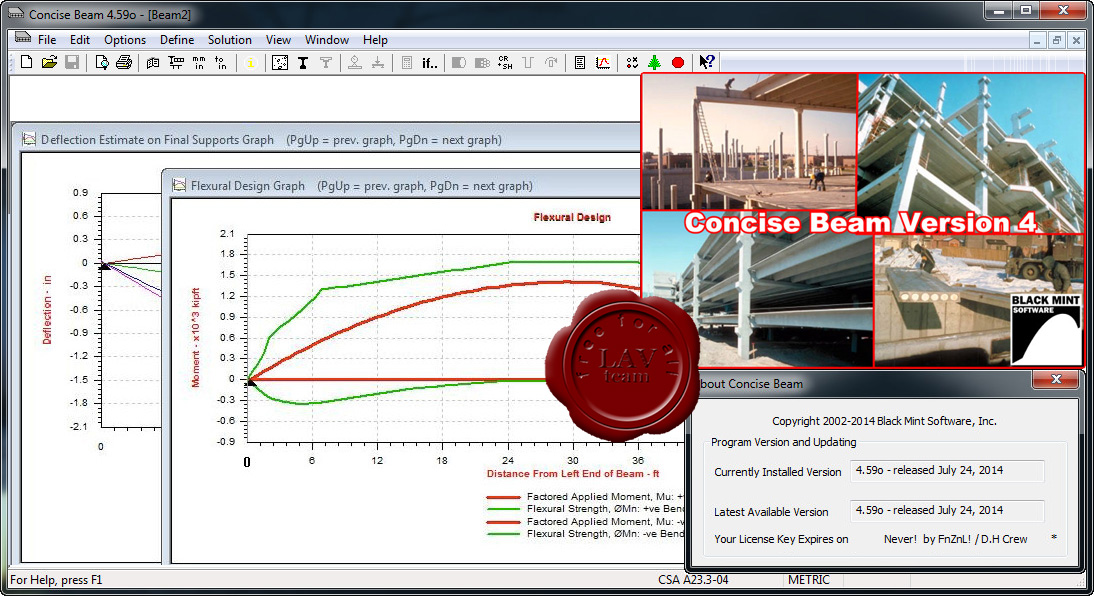Open the Window menu
This screenshot has width=1094, height=596.
point(327,40)
